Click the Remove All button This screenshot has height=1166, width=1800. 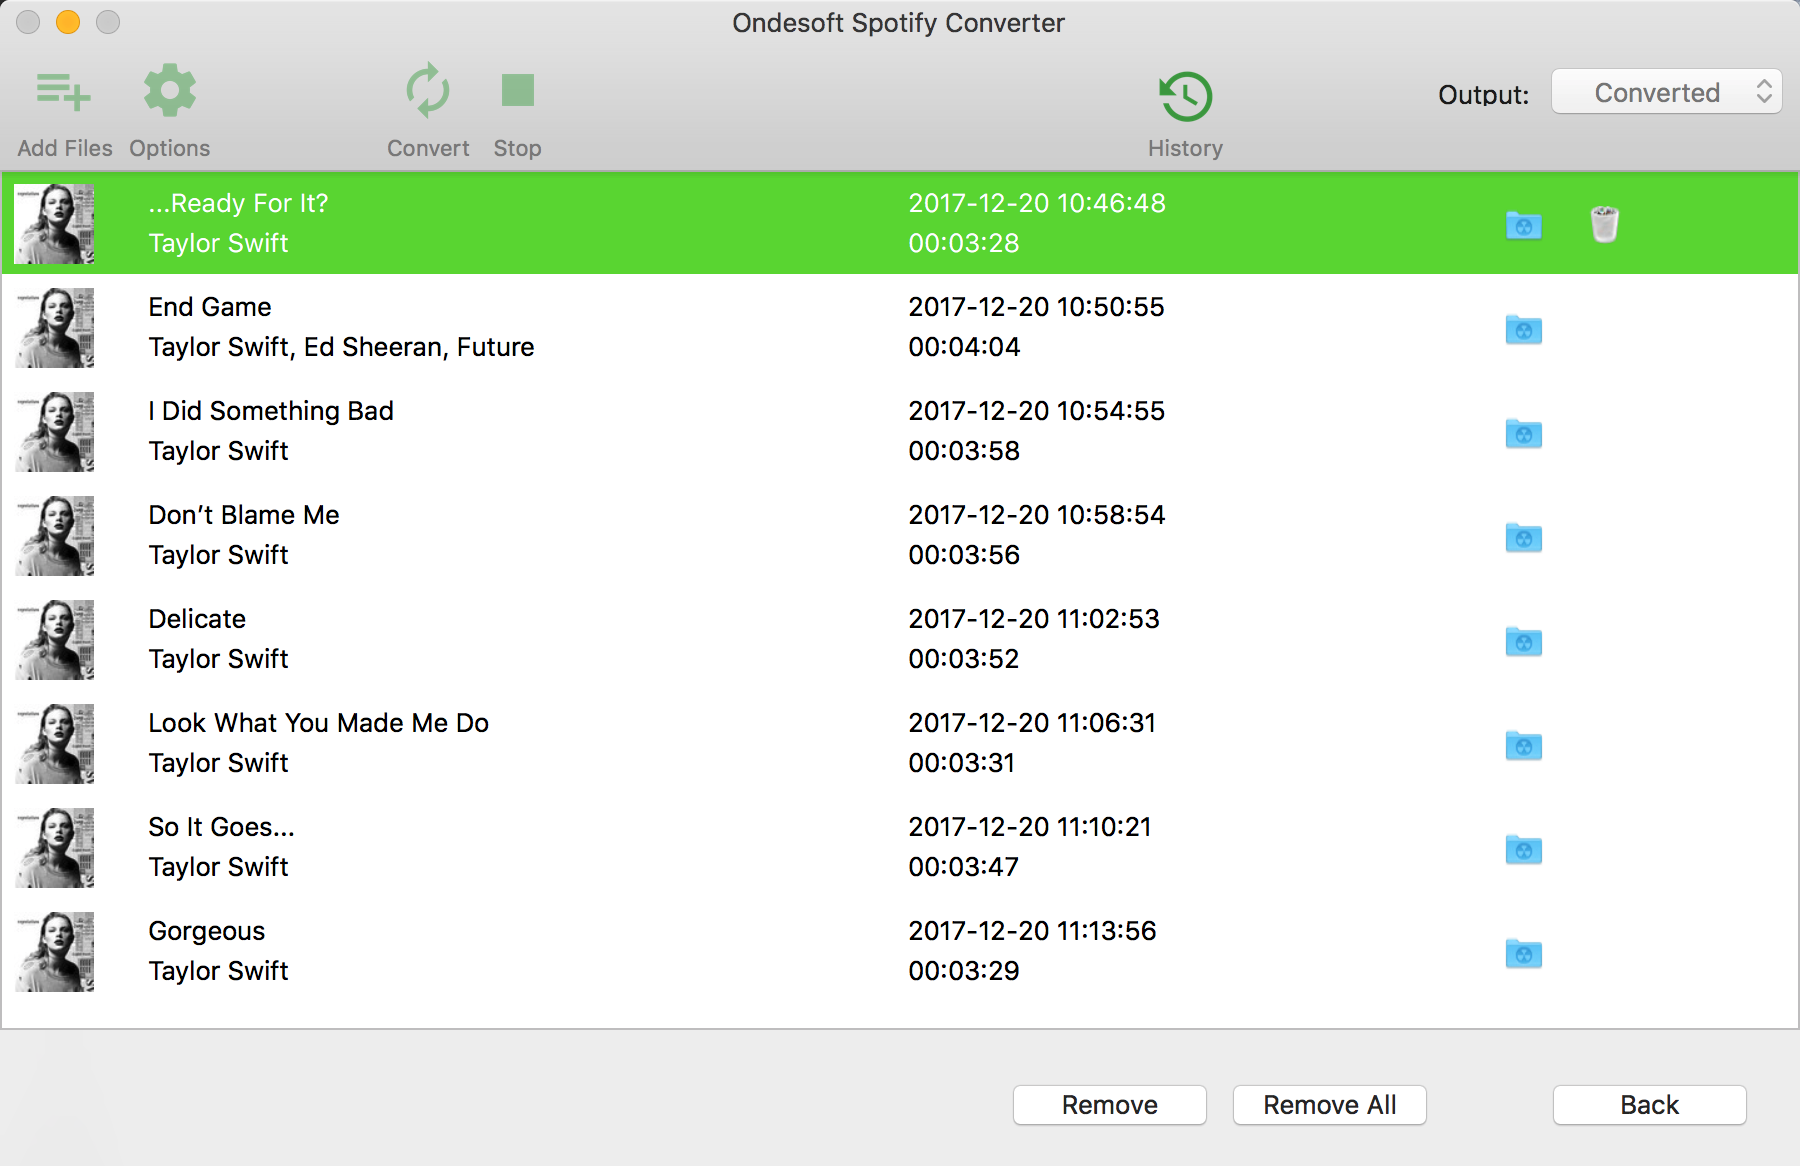1330,1105
